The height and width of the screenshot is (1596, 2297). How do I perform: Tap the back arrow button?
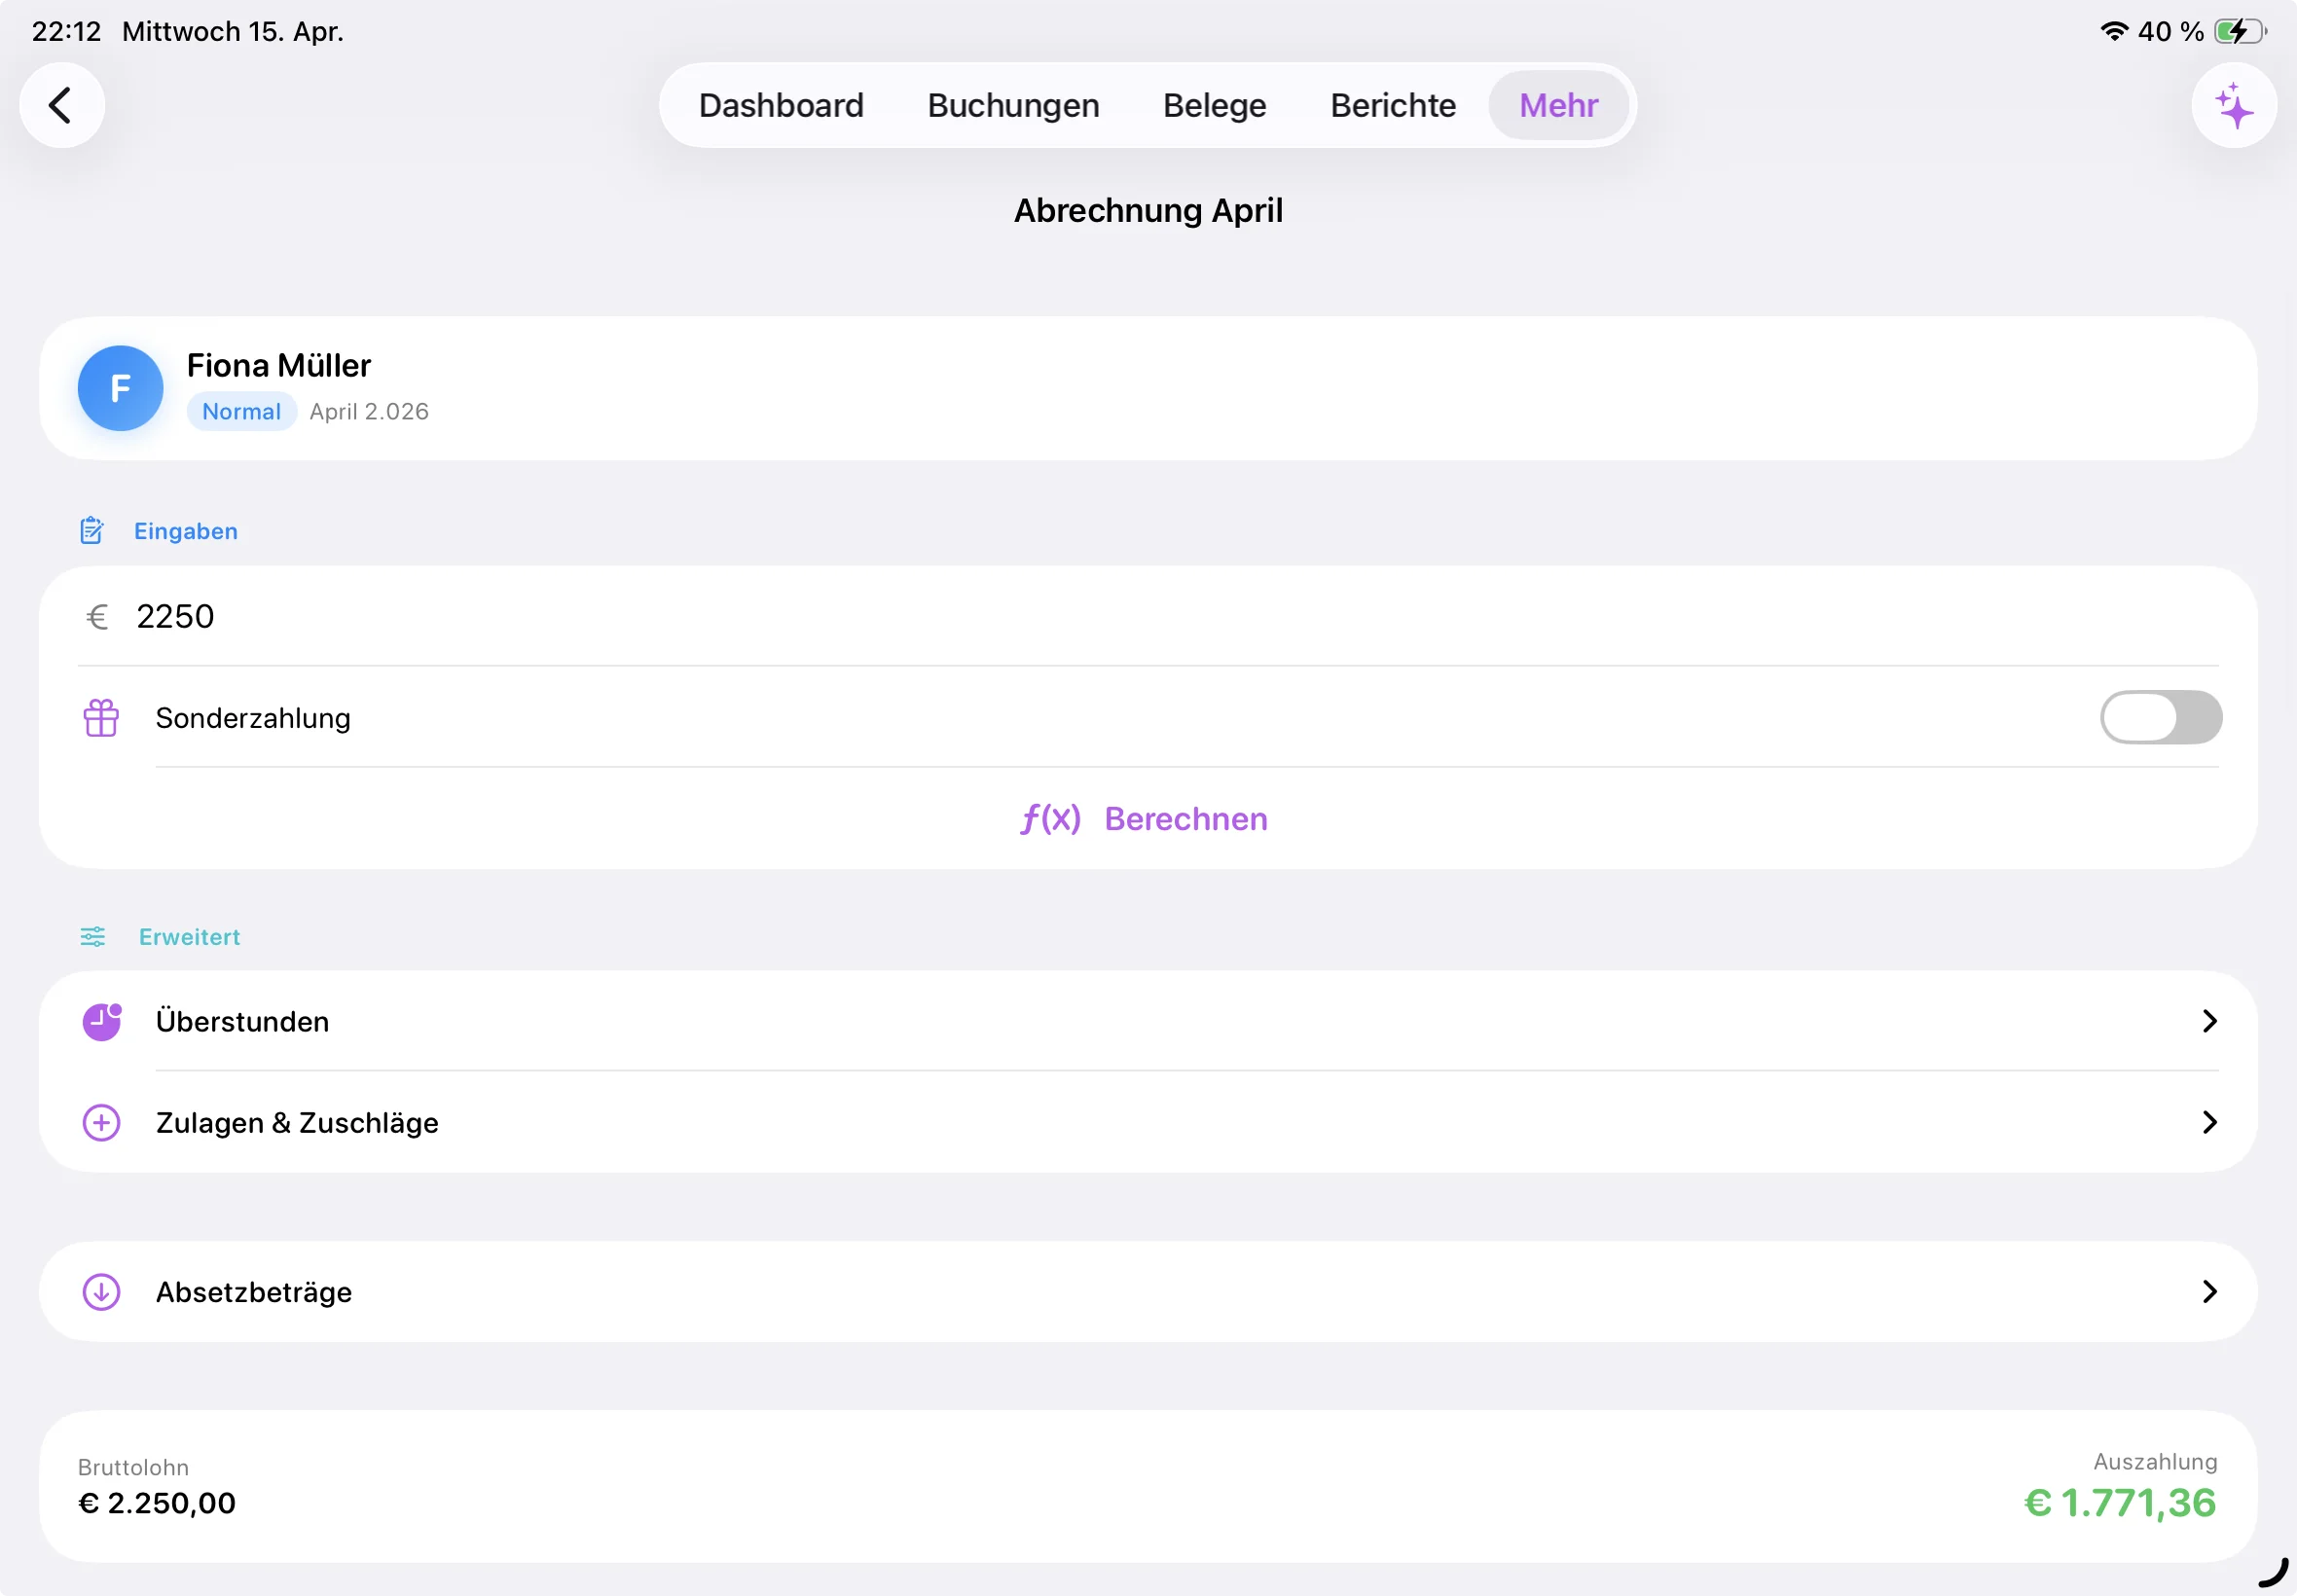62,105
